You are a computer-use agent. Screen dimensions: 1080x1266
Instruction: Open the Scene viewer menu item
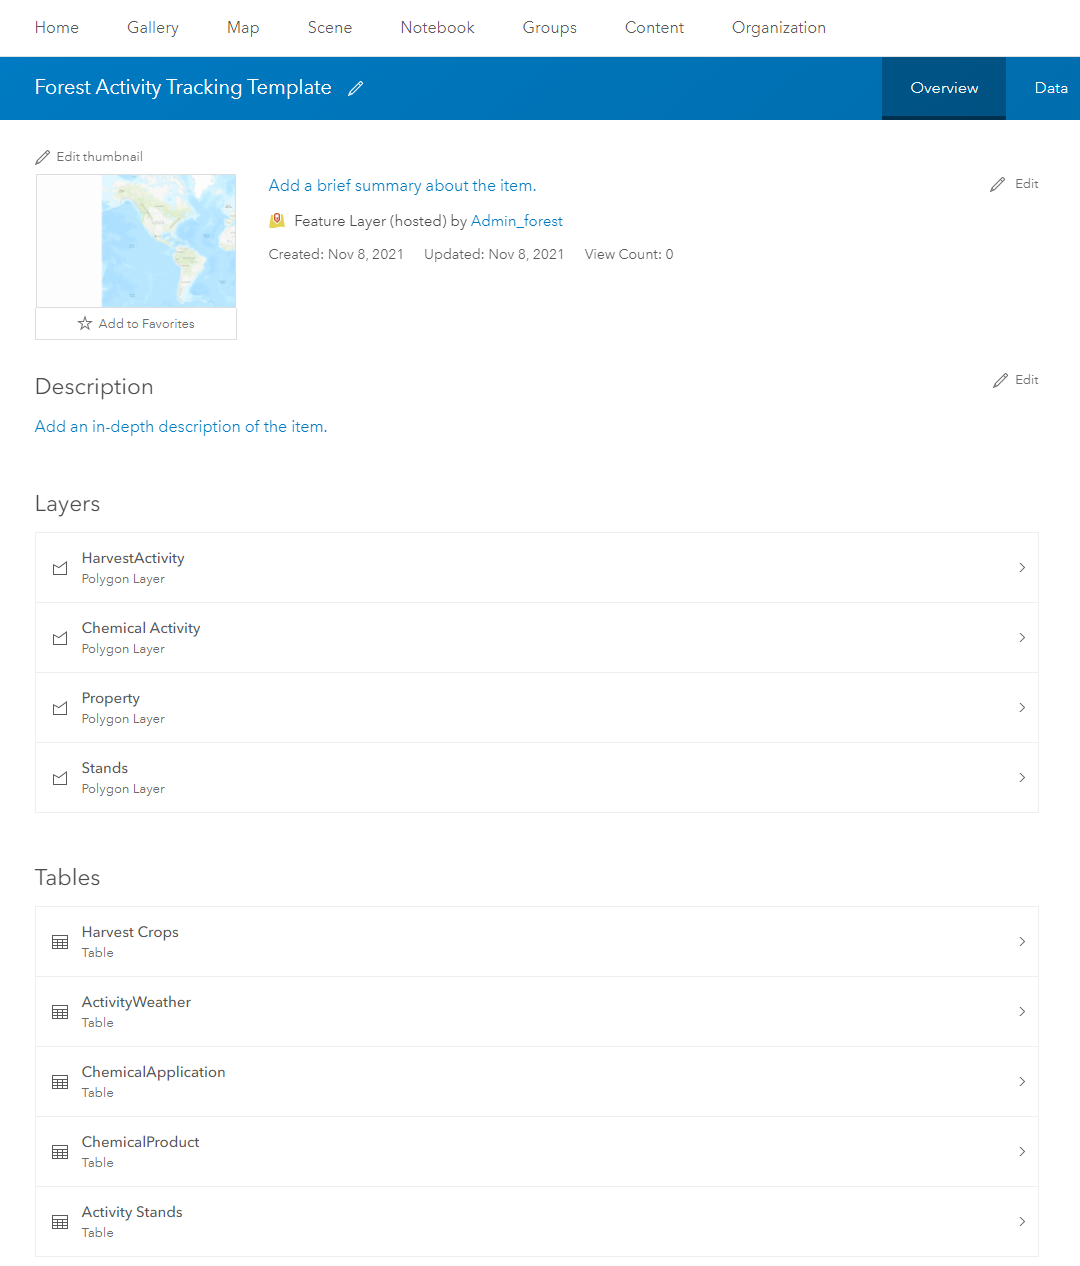[330, 28]
